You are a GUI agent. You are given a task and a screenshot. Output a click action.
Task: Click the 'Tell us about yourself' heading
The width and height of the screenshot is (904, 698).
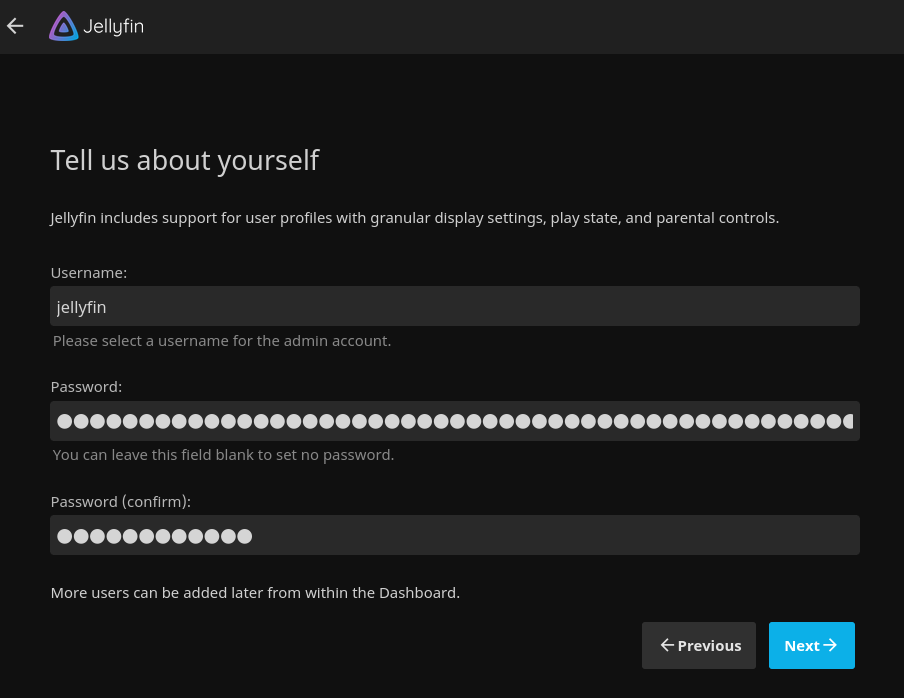tap(184, 160)
